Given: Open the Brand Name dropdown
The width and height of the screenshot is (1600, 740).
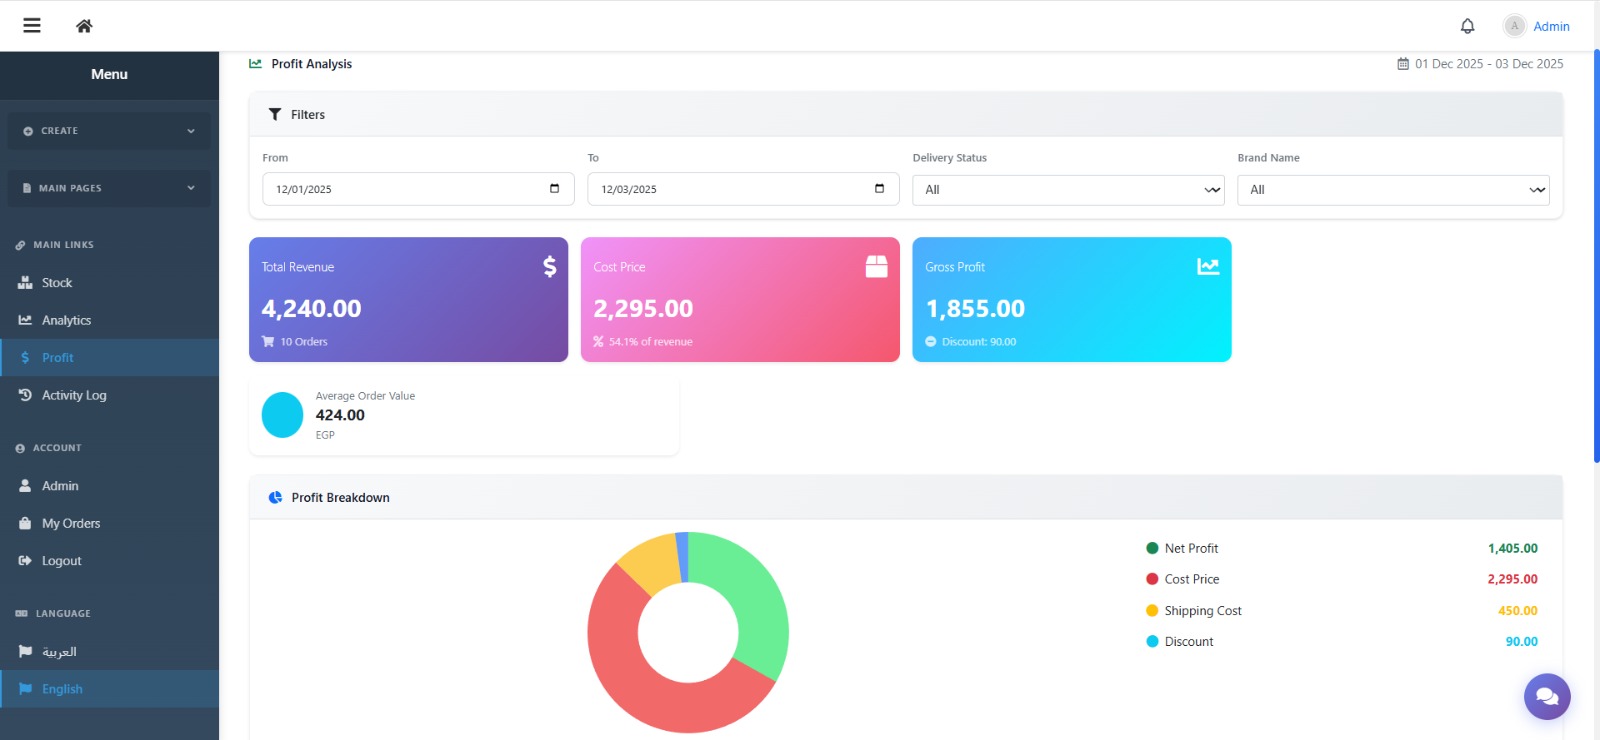Looking at the screenshot, I should (x=1392, y=190).
